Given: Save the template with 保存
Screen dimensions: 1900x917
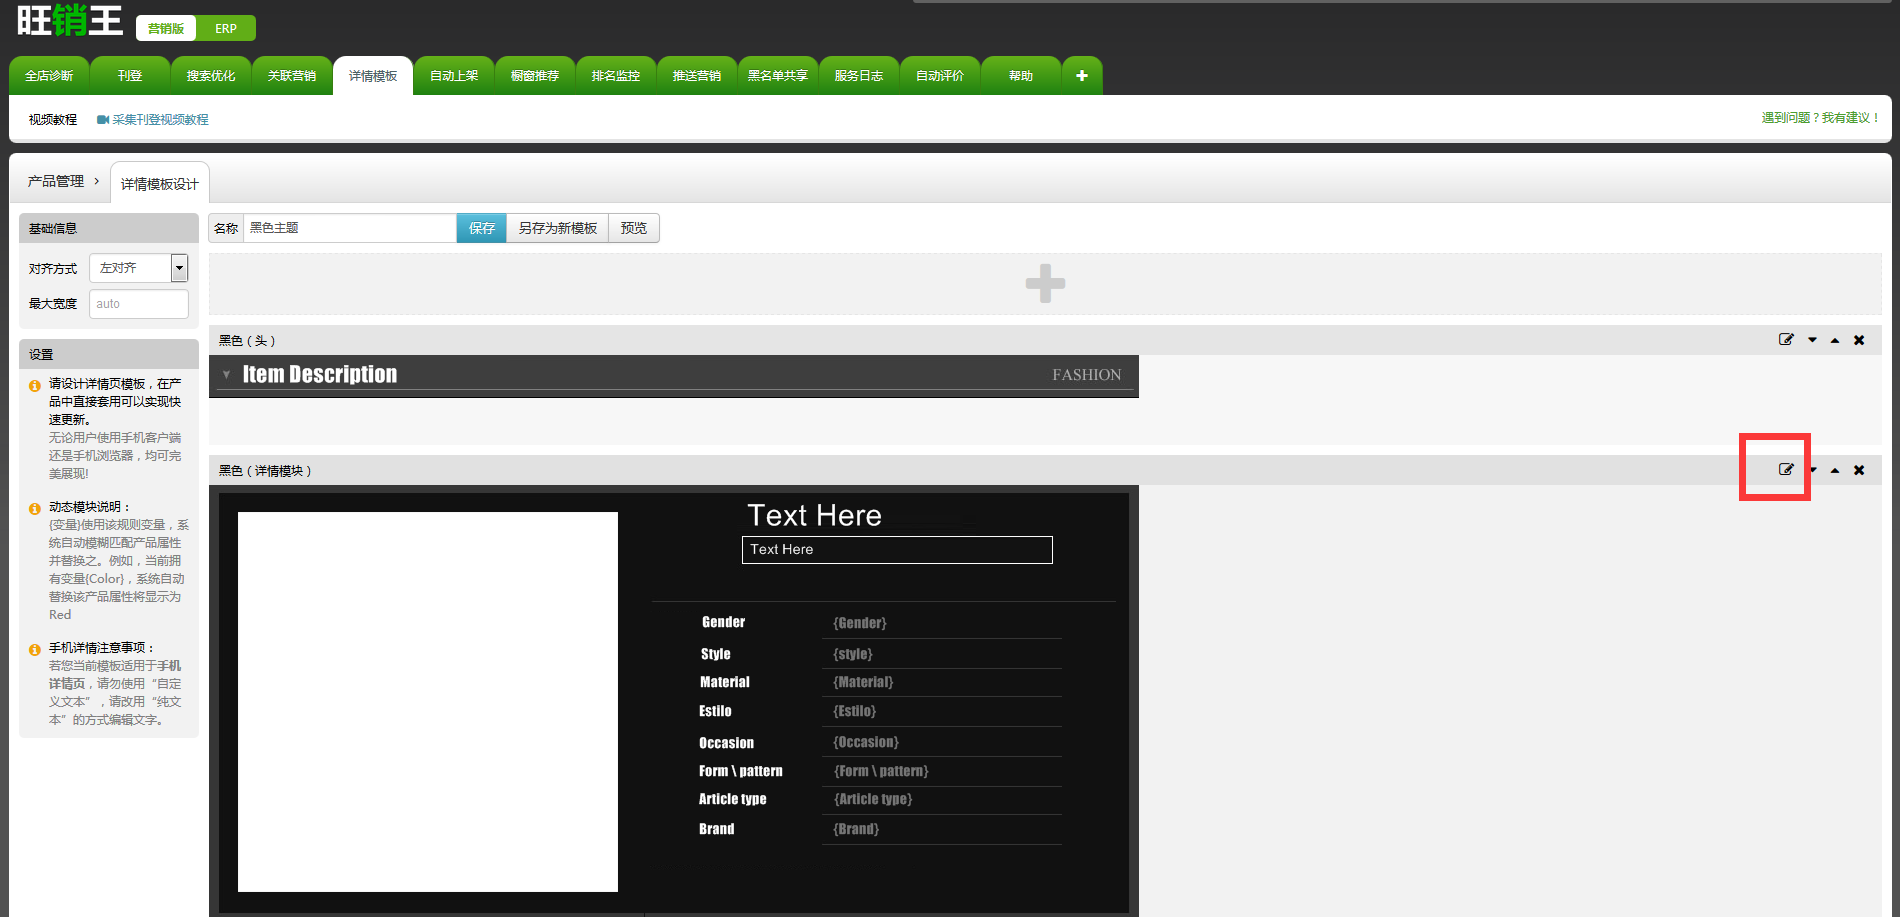Looking at the screenshot, I should pyautogui.click(x=482, y=228).
